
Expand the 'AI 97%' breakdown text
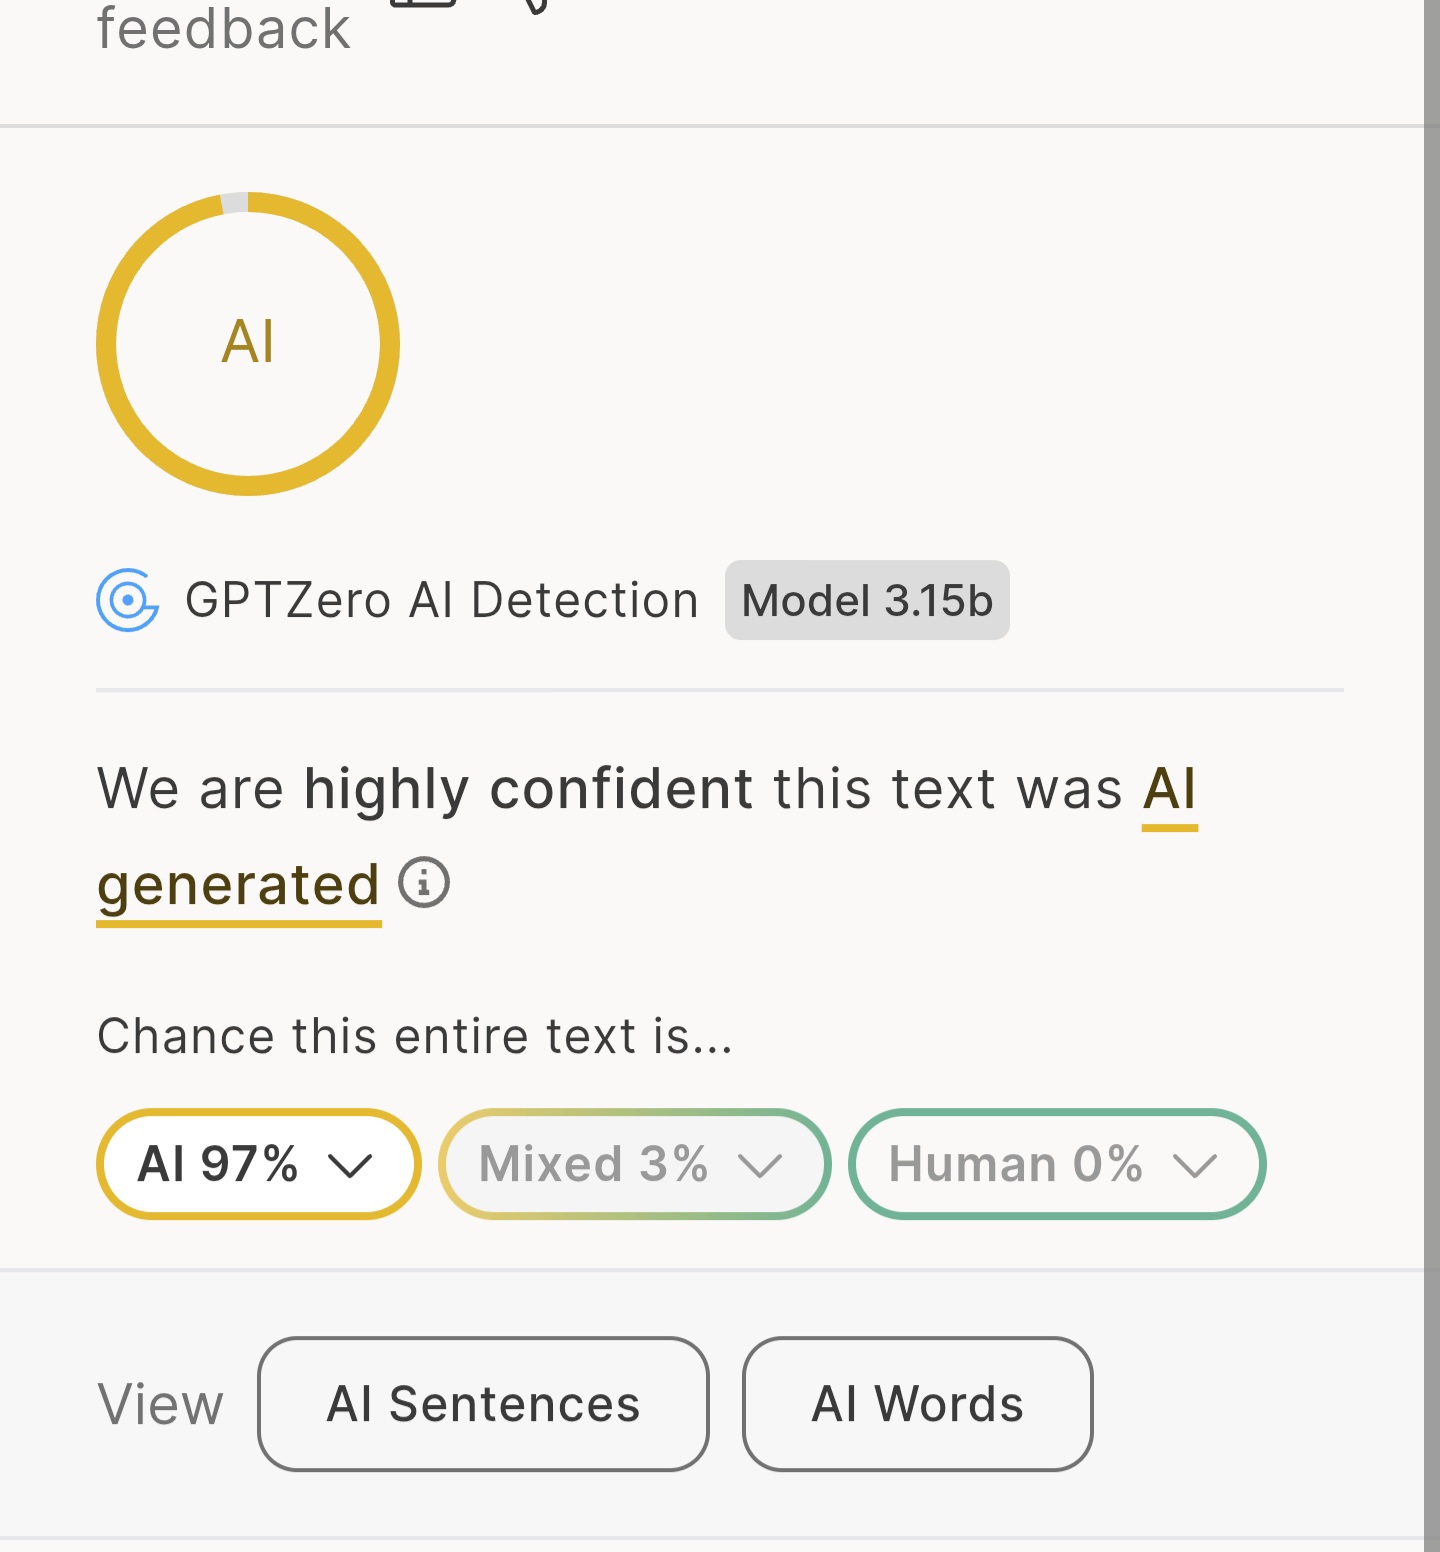point(218,1164)
